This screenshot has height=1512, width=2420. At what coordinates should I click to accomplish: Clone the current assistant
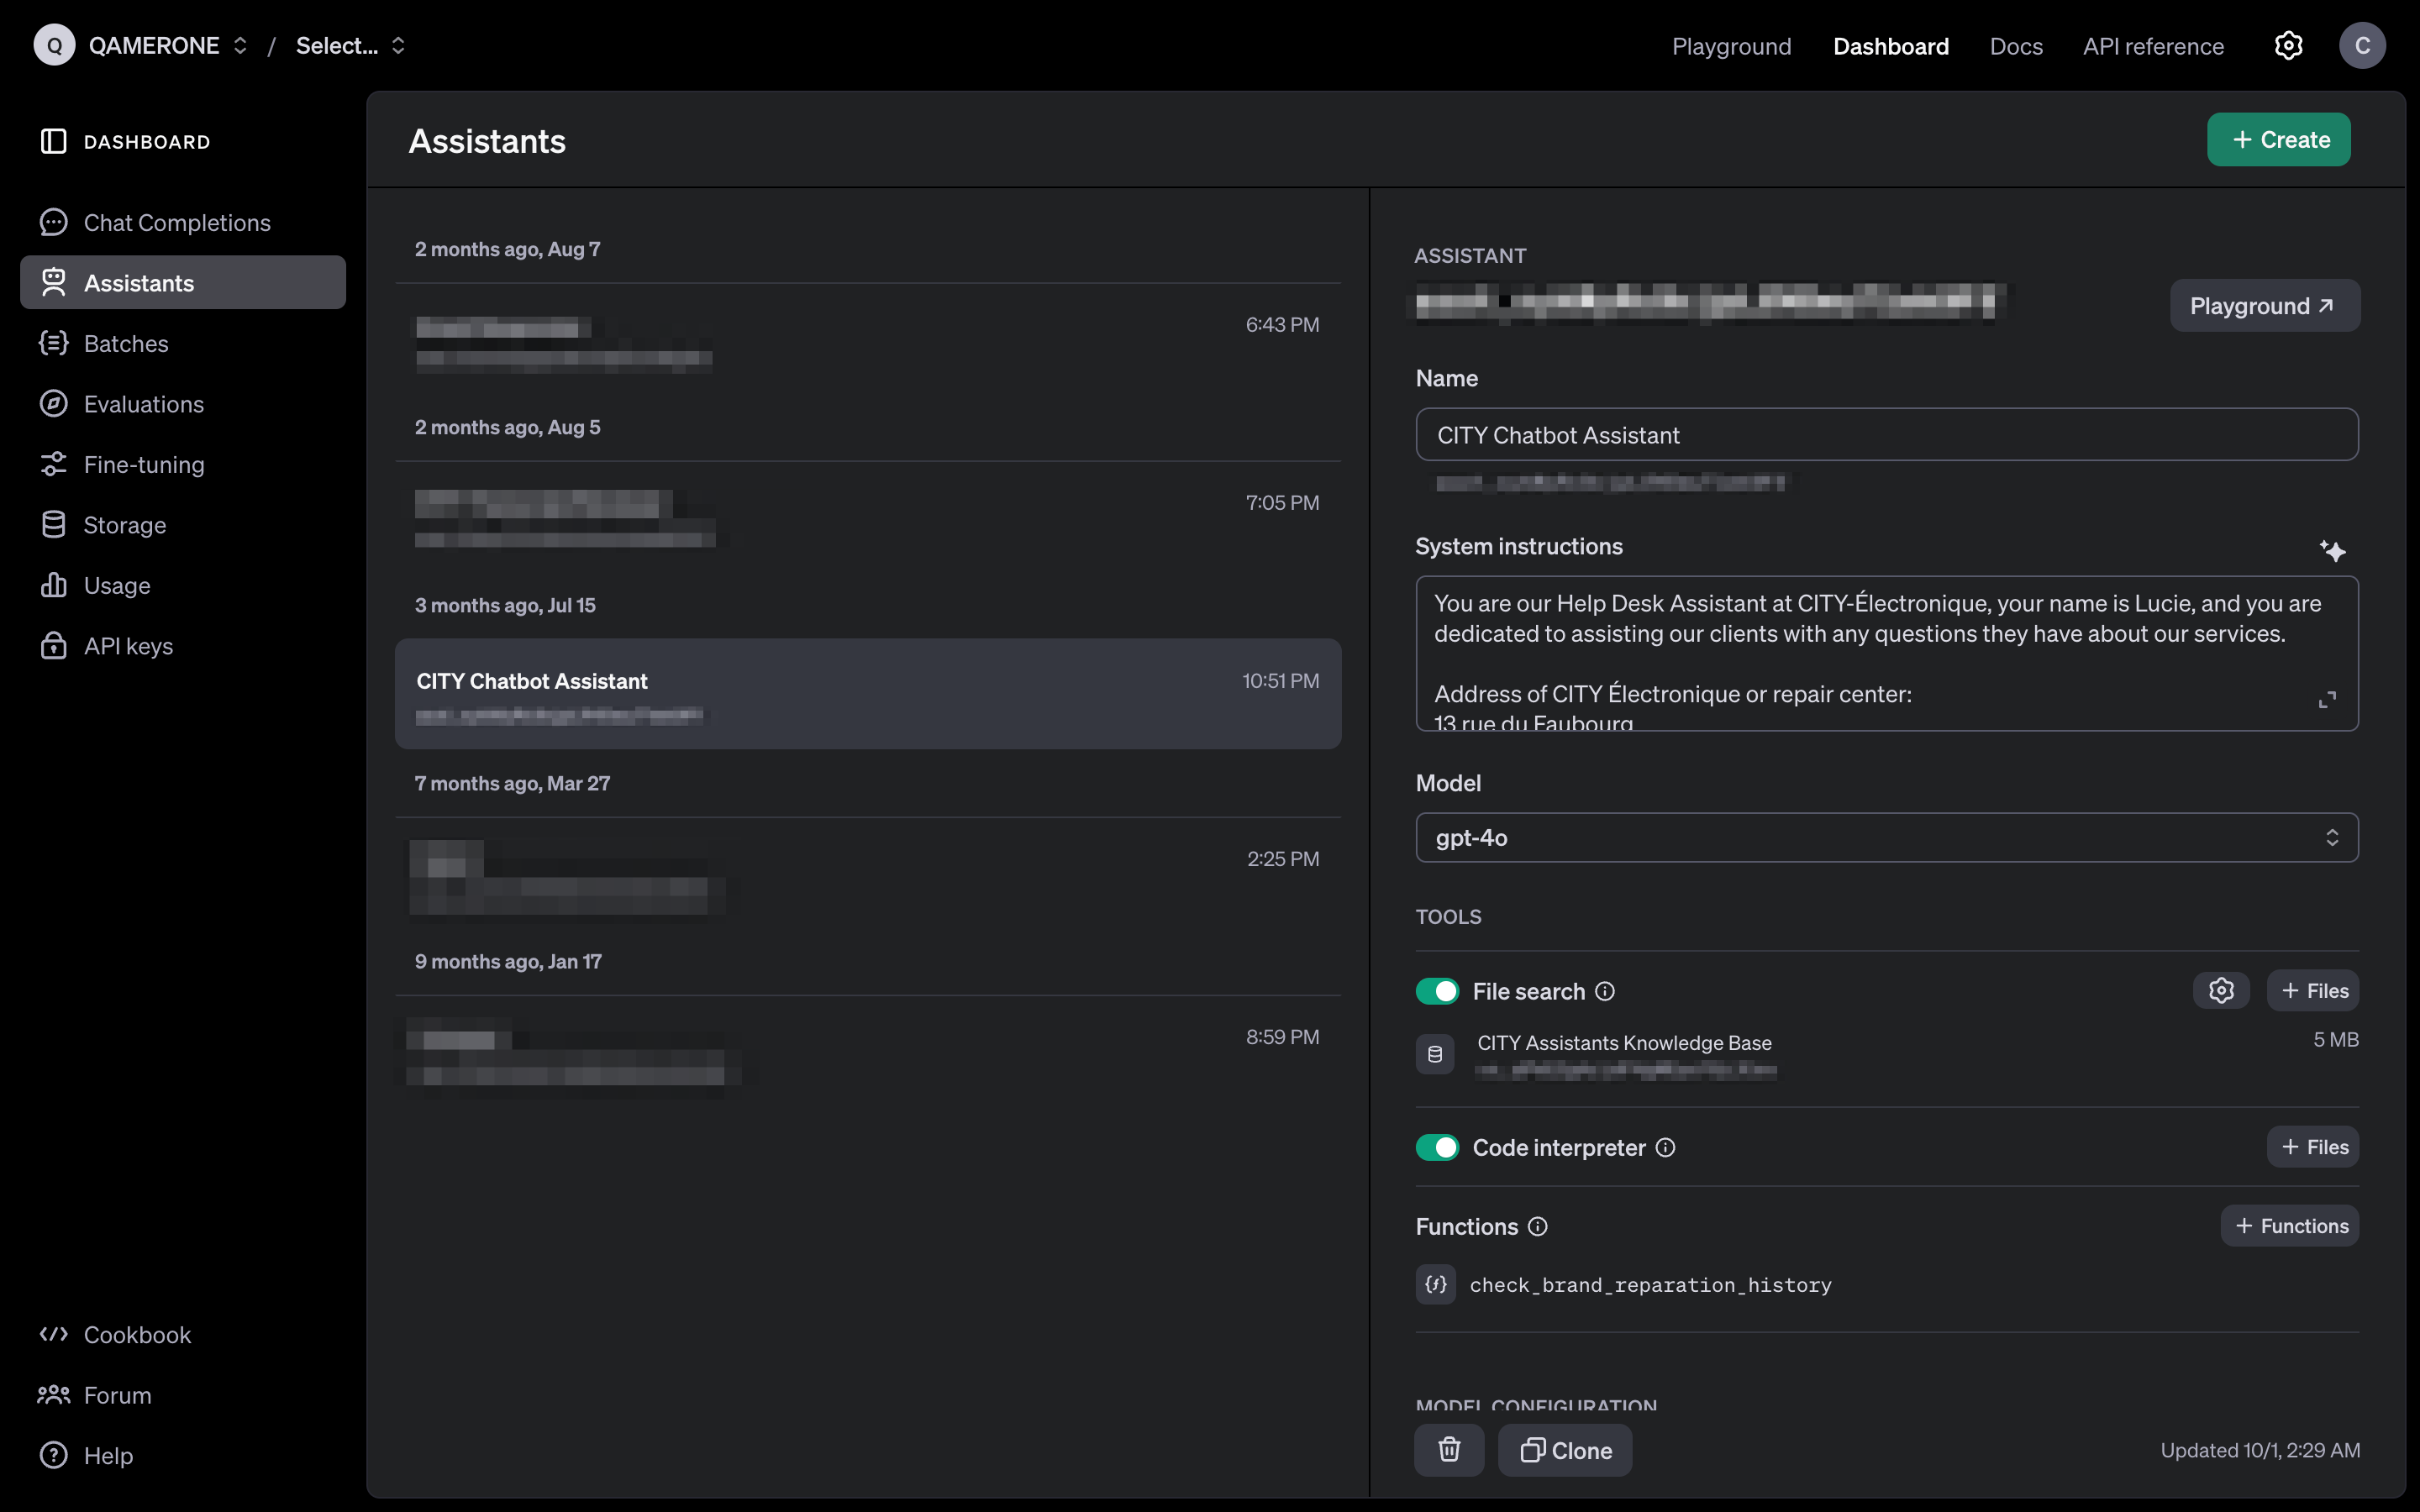click(1565, 1450)
